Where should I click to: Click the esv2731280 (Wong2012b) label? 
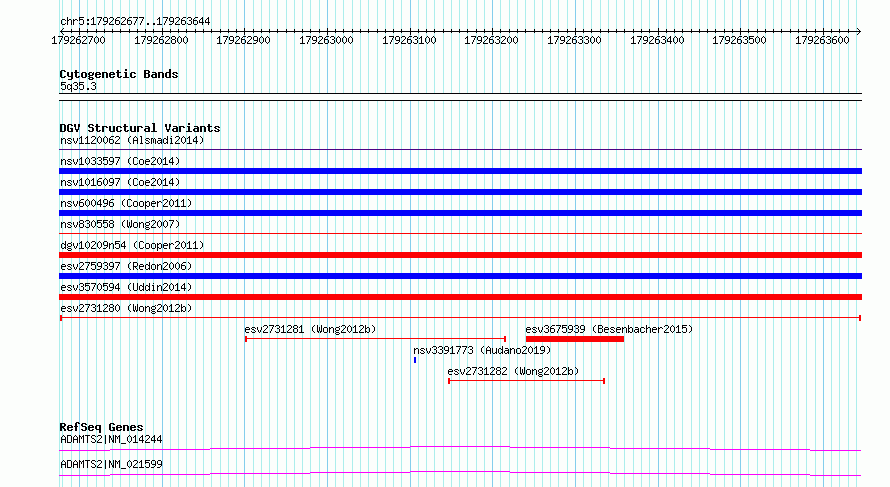pos(126,308)
